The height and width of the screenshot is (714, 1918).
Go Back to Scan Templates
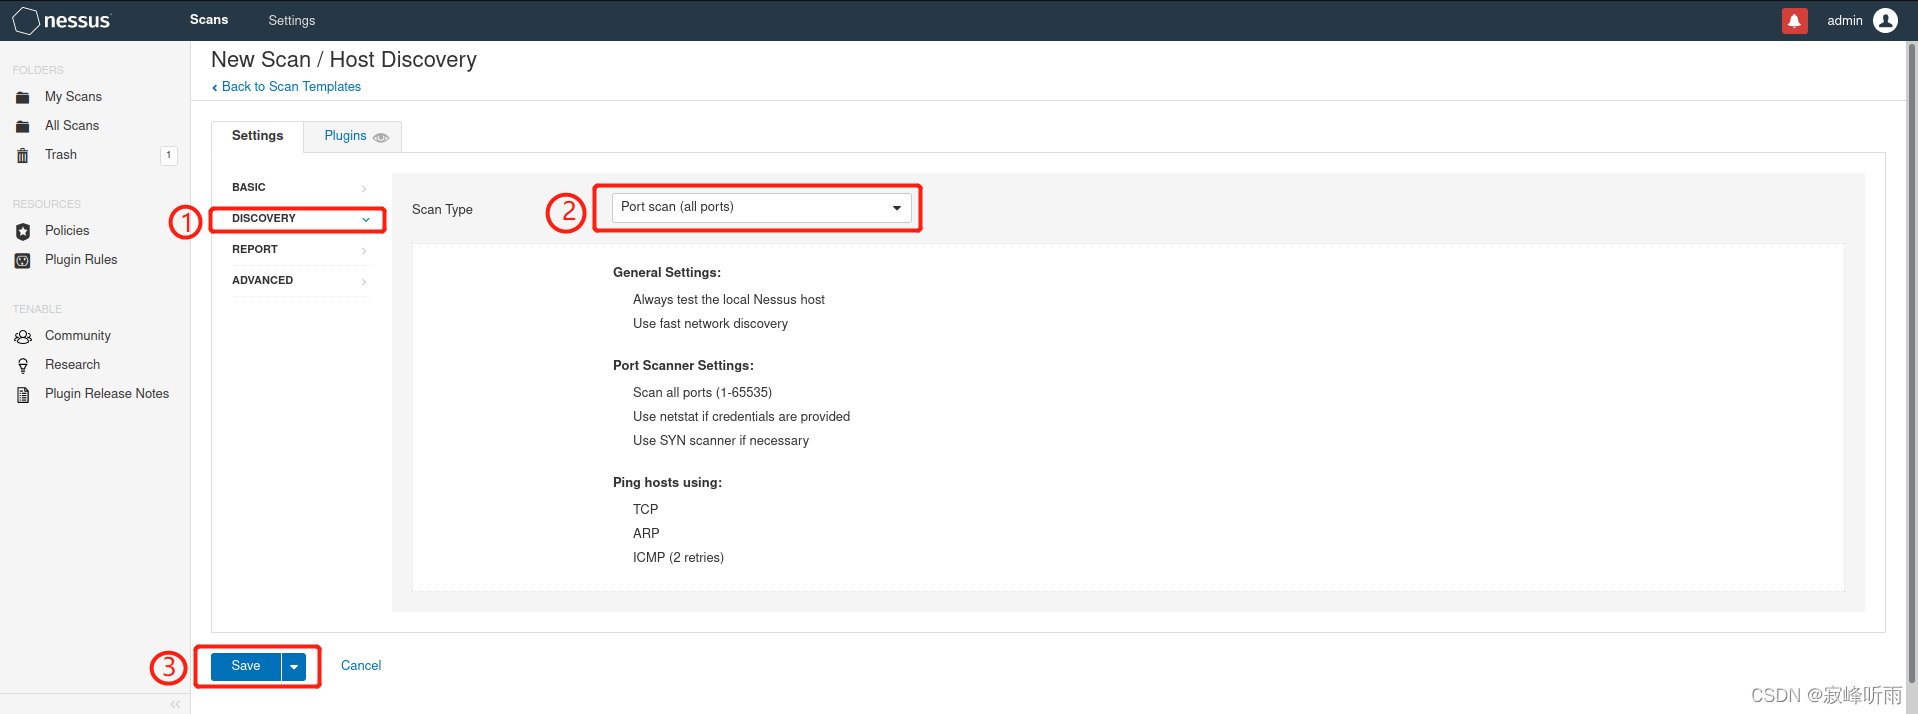pyautogui.click(x=286, y=87)
